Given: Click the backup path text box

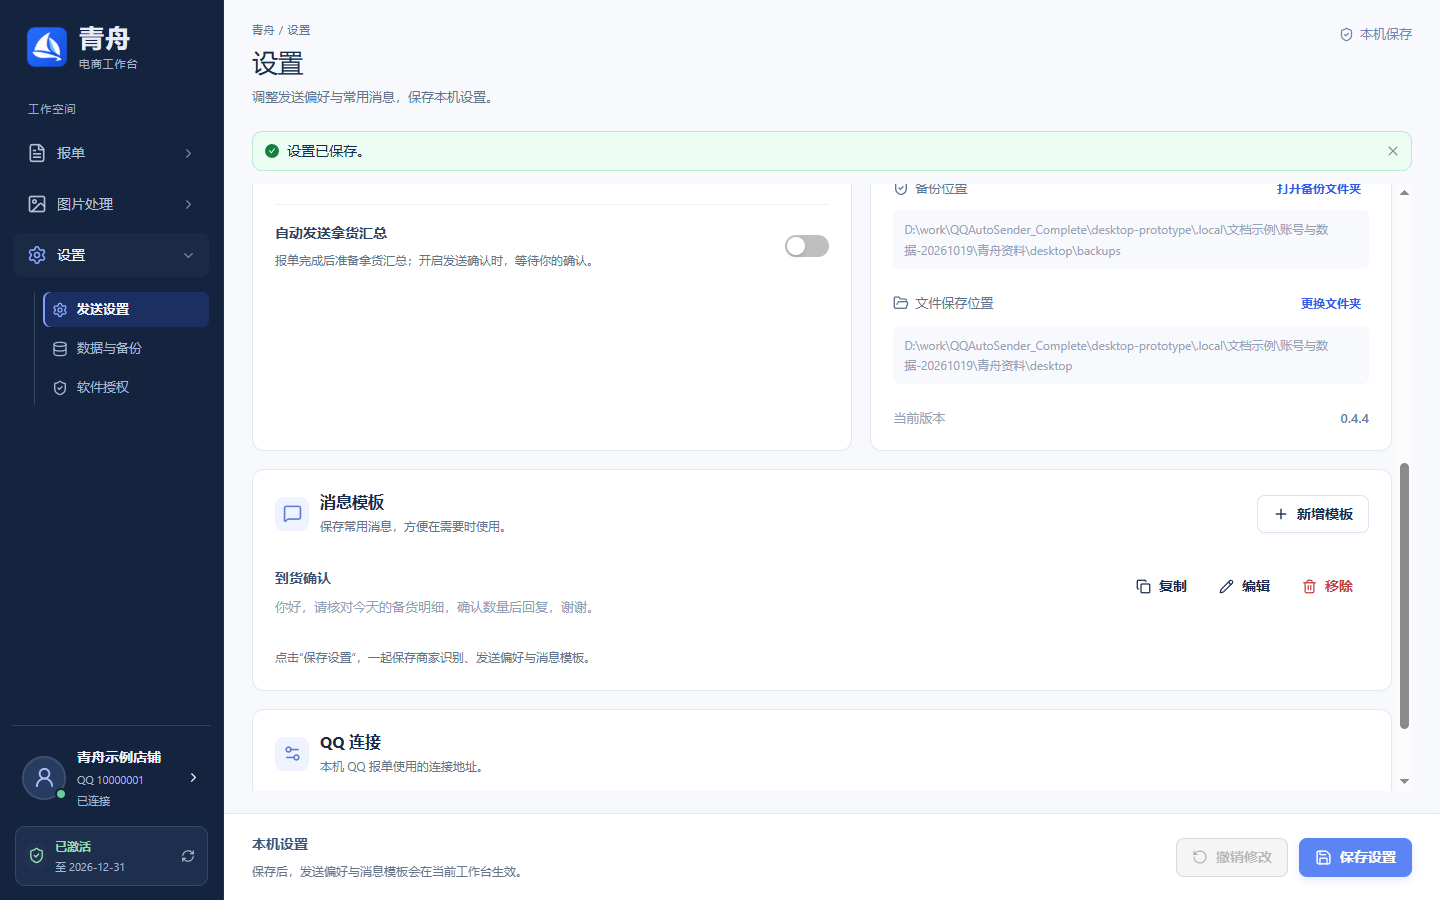Looking at the screenshot, I should coord(1130,240).
